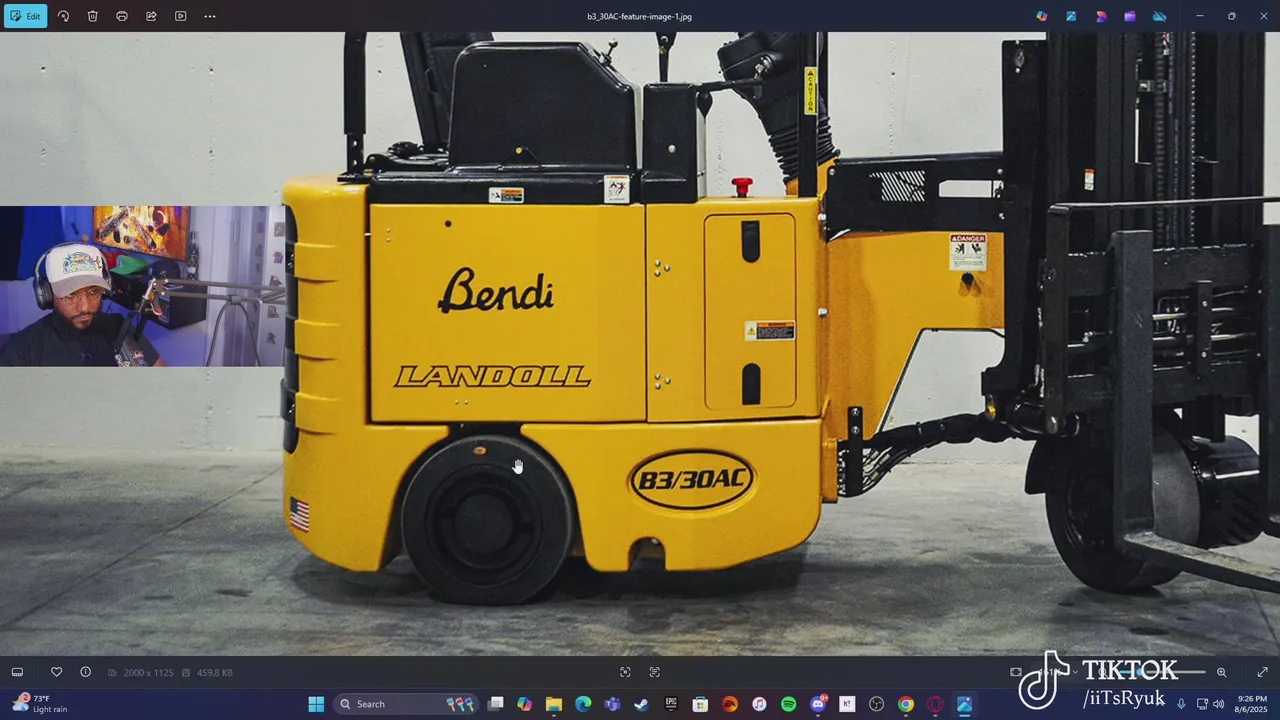Open Task View on the taskbar
This screenshot has width=1280, height=720.
point(495,704)
